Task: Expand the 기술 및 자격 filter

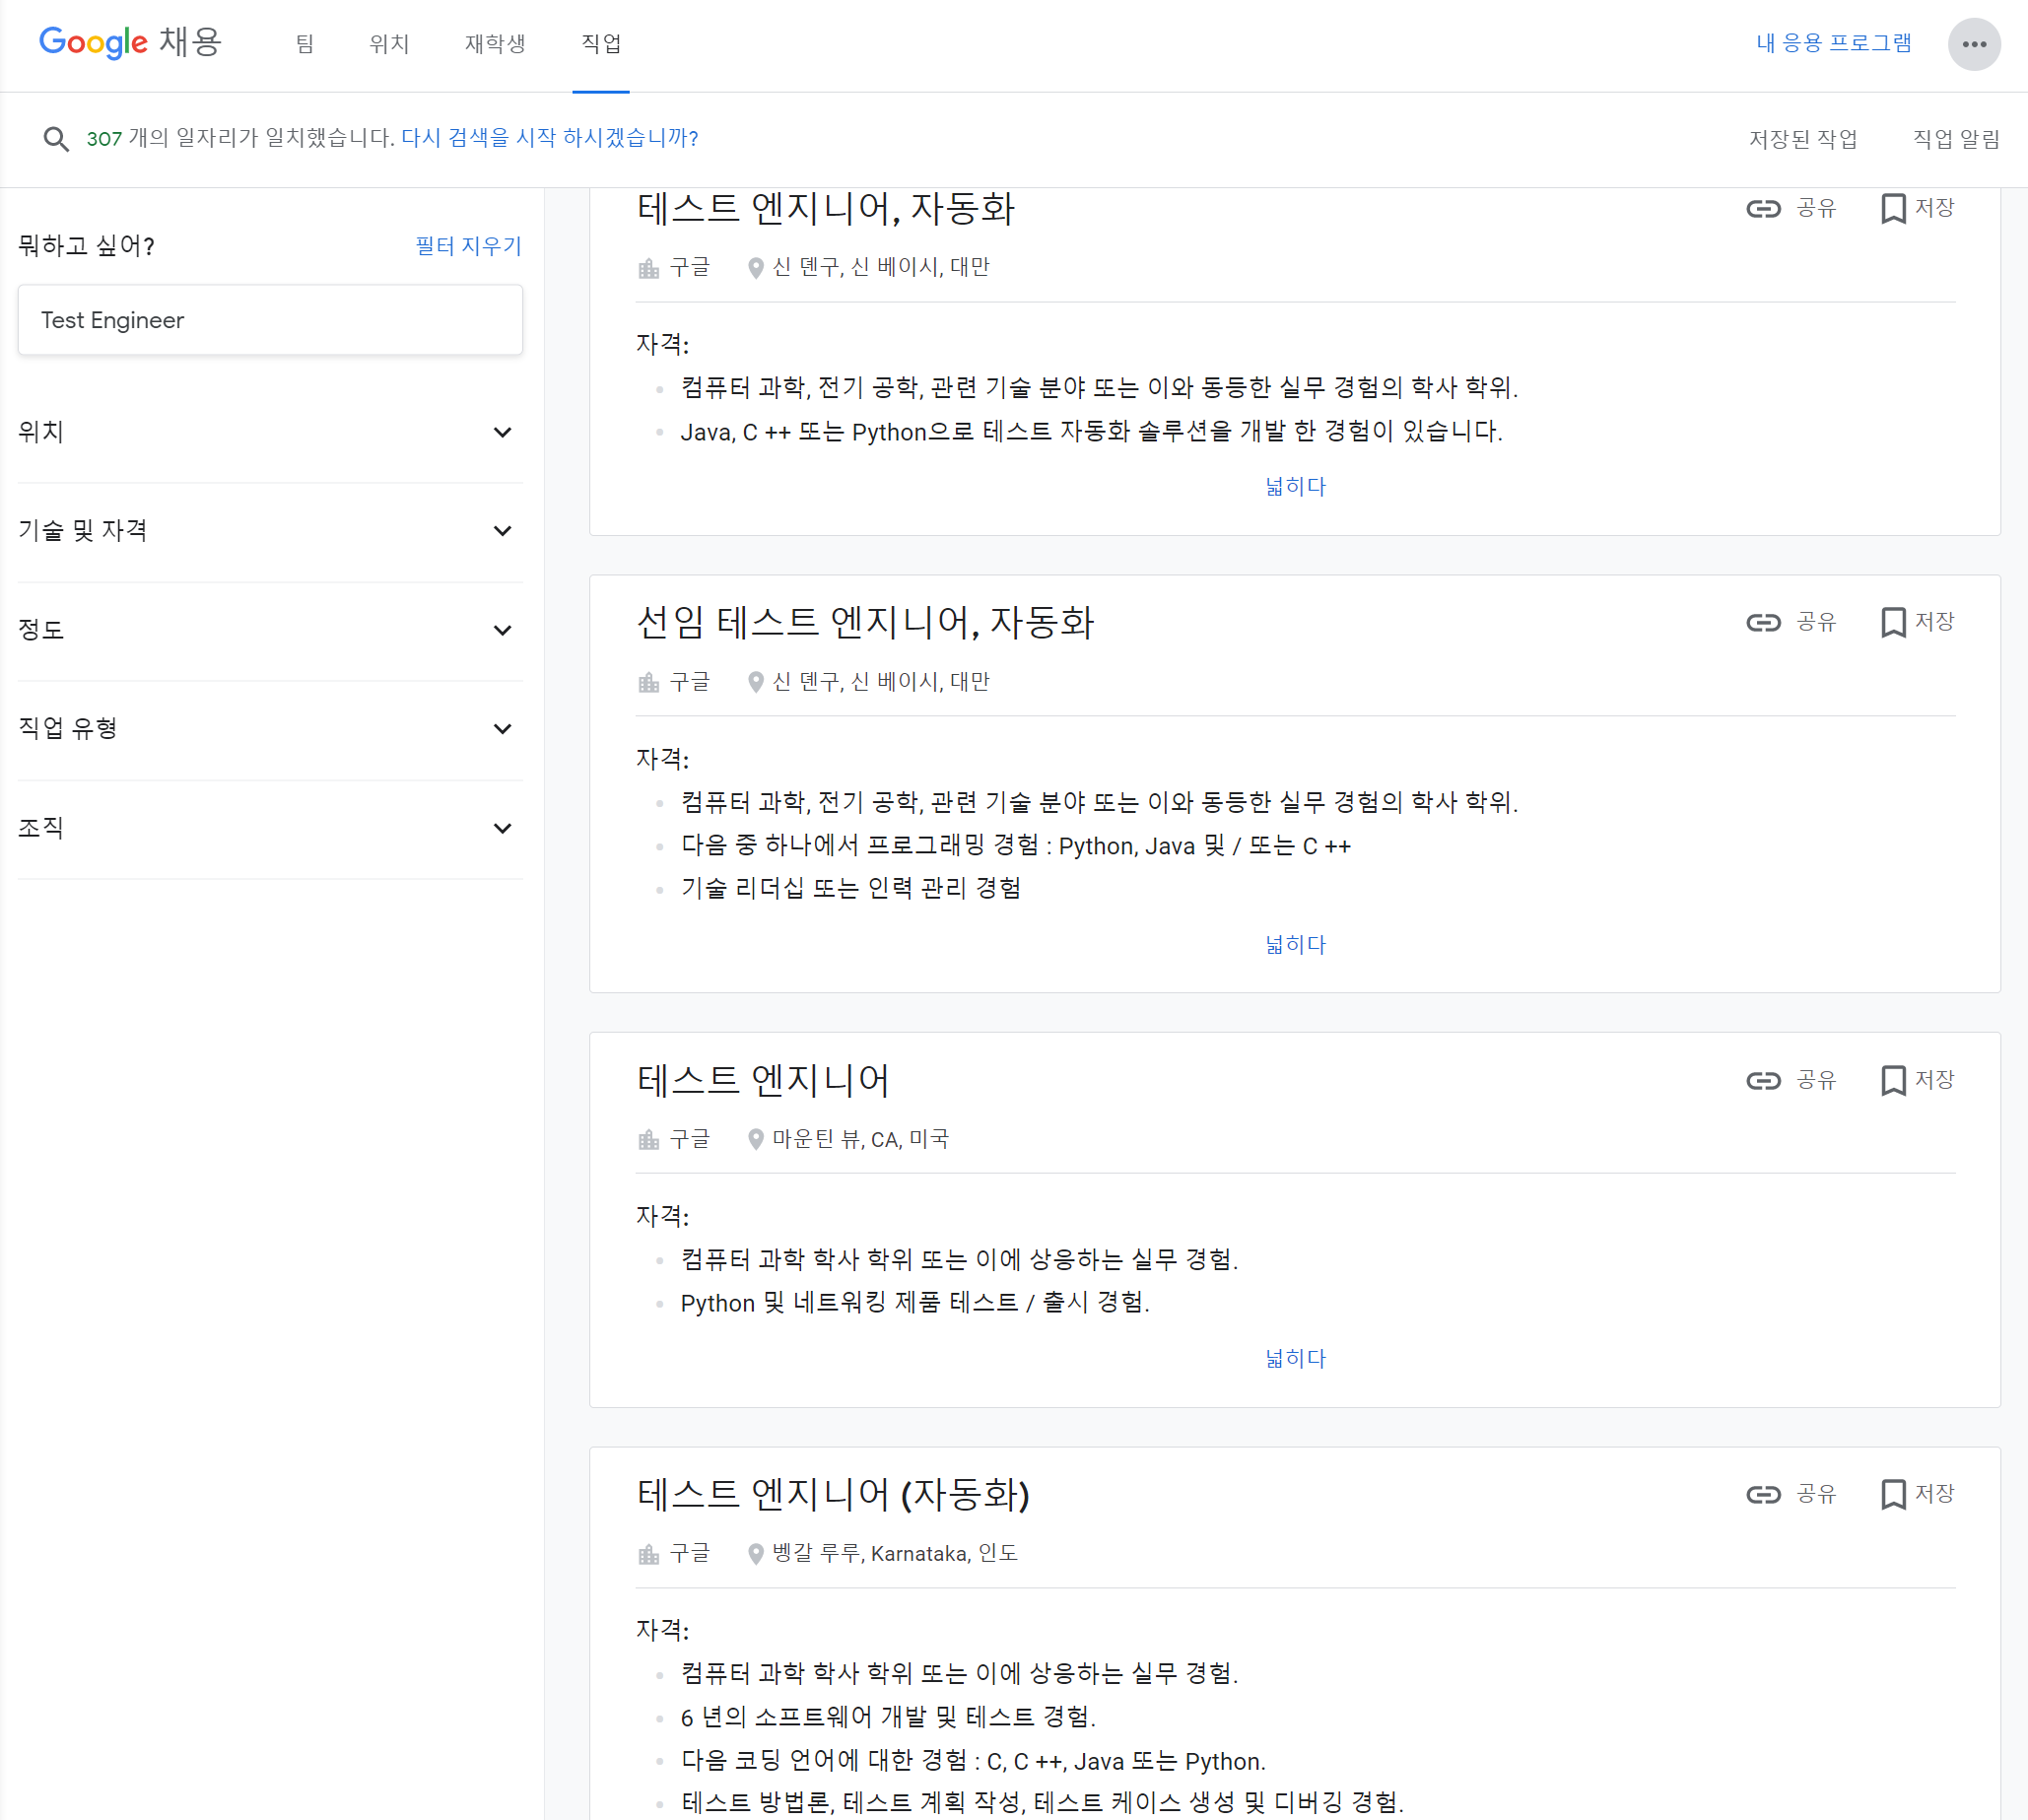Action: (502, 531)
